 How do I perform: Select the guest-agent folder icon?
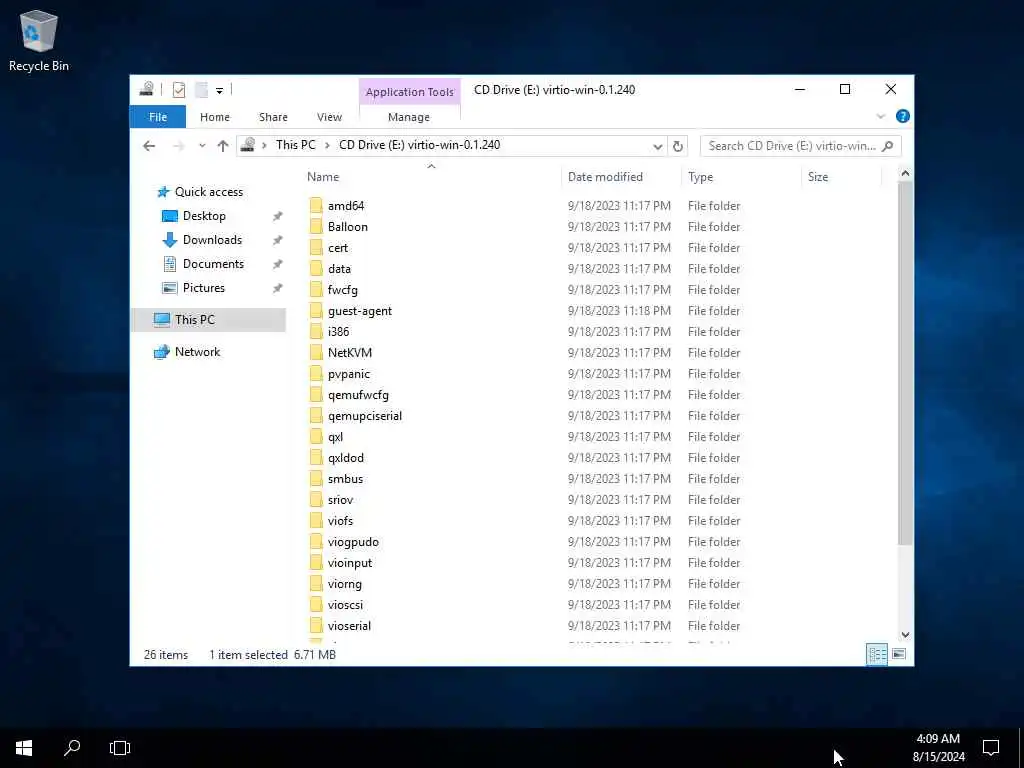coord(316,311)
